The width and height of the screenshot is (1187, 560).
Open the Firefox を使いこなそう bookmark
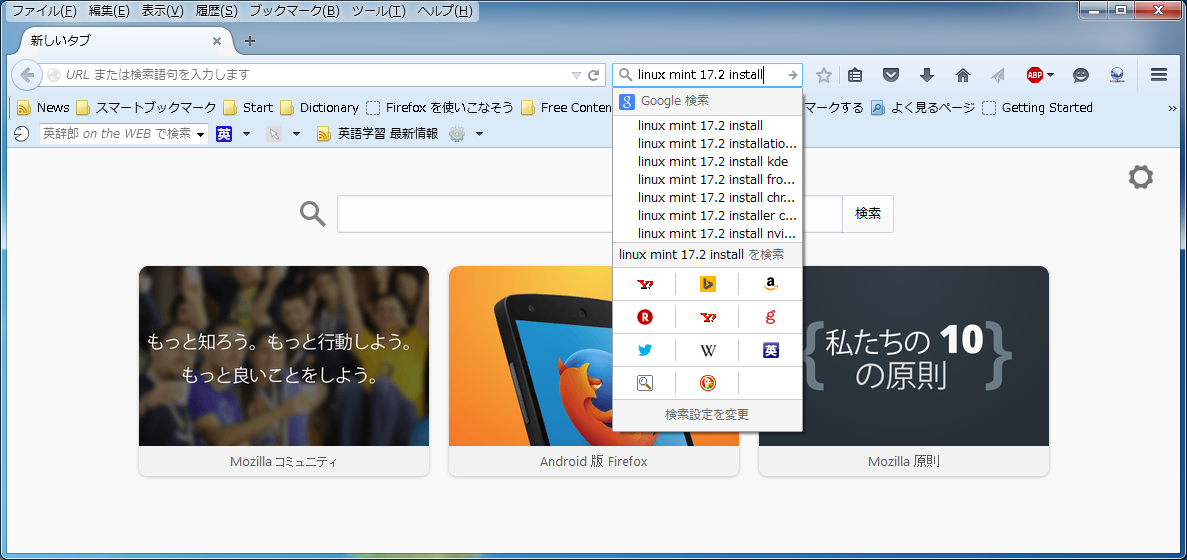click(x=440, y=107)
